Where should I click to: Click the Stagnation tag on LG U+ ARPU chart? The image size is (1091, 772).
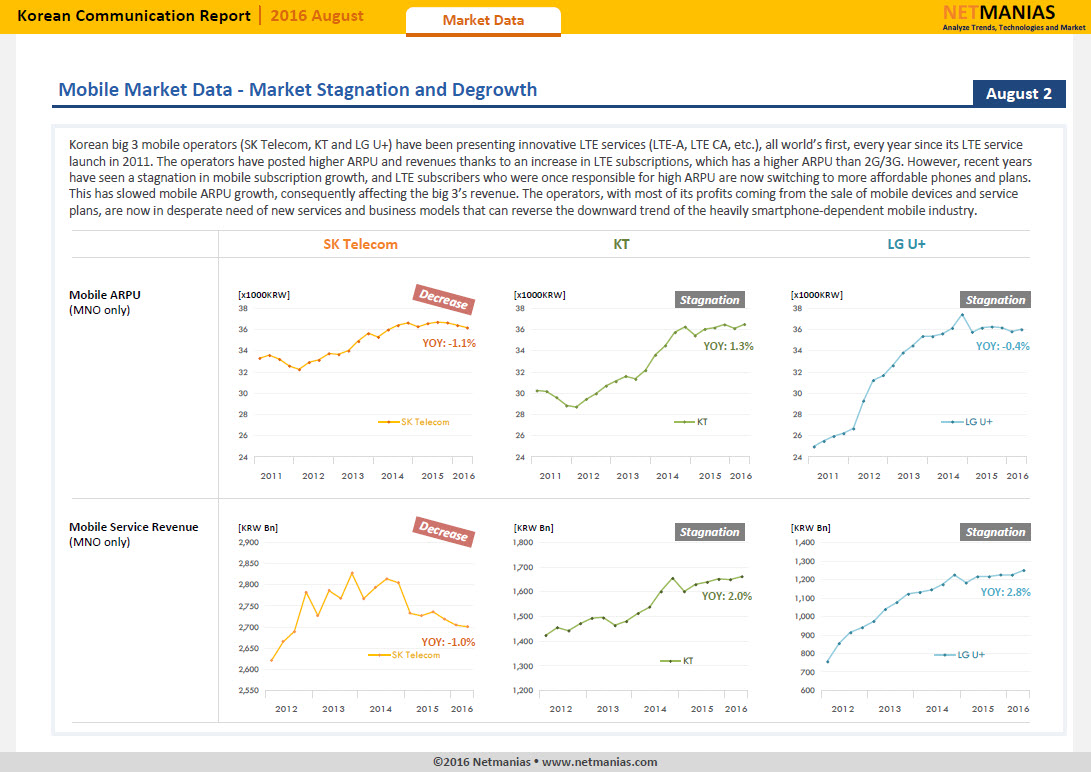995,300
